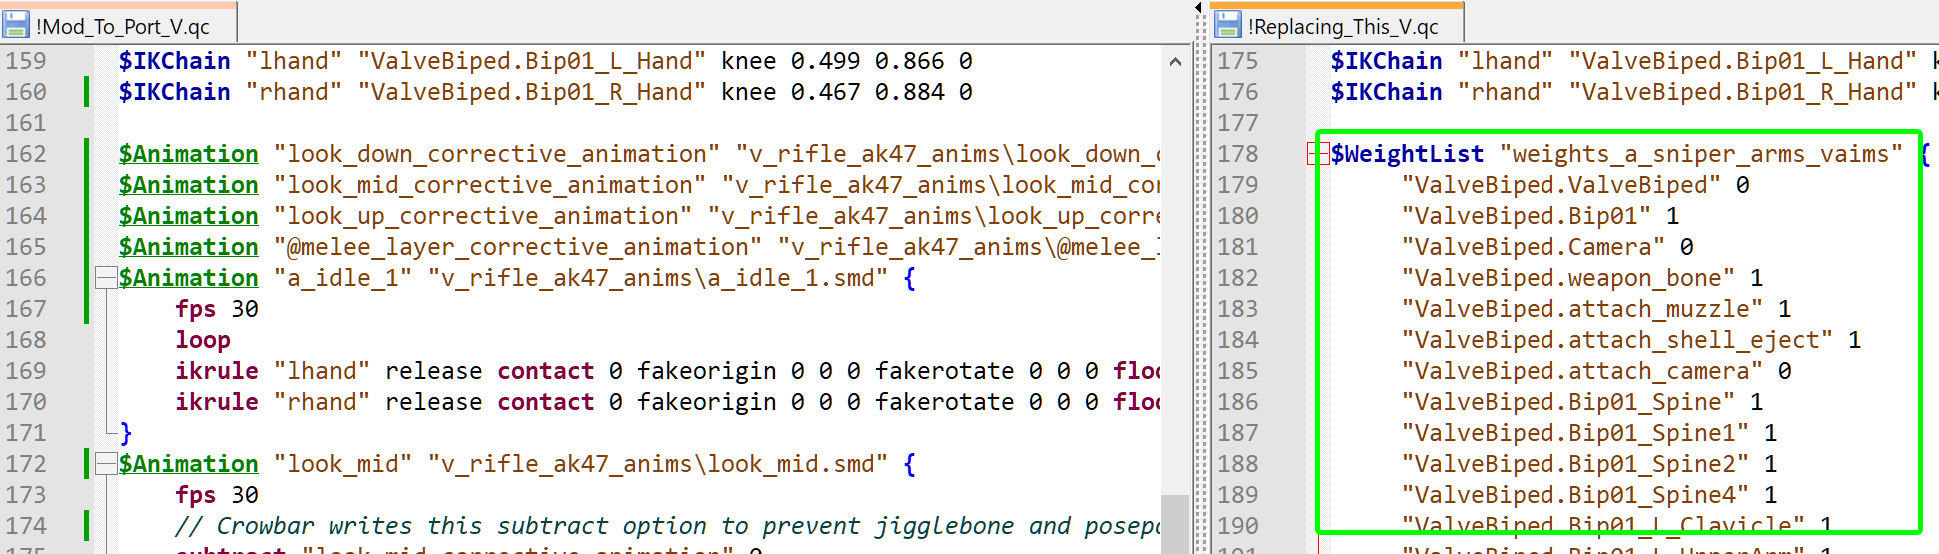
Task: Click contact keyword on line 169
Action: click(546, 371)
